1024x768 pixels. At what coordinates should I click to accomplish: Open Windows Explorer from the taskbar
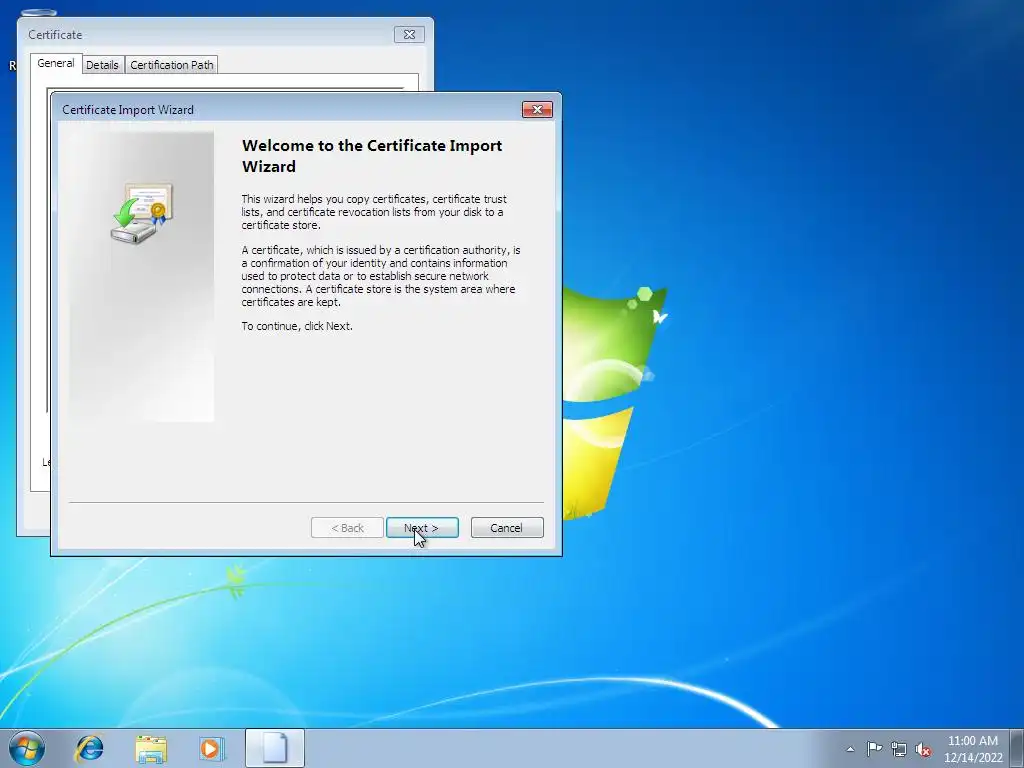tap(151, 748)
